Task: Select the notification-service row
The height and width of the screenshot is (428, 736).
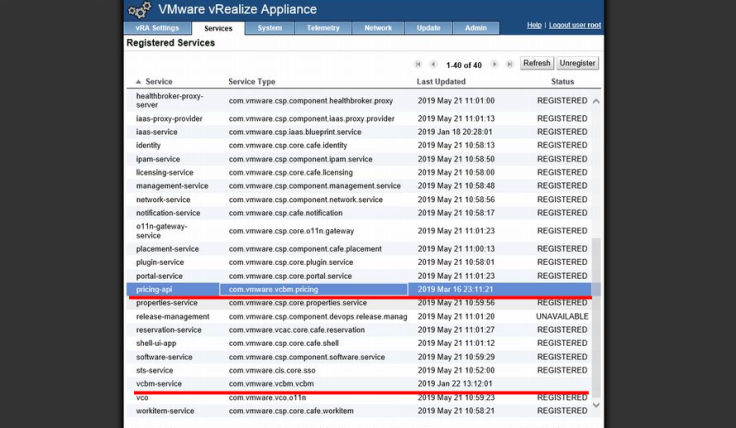Action: (359, 213)
